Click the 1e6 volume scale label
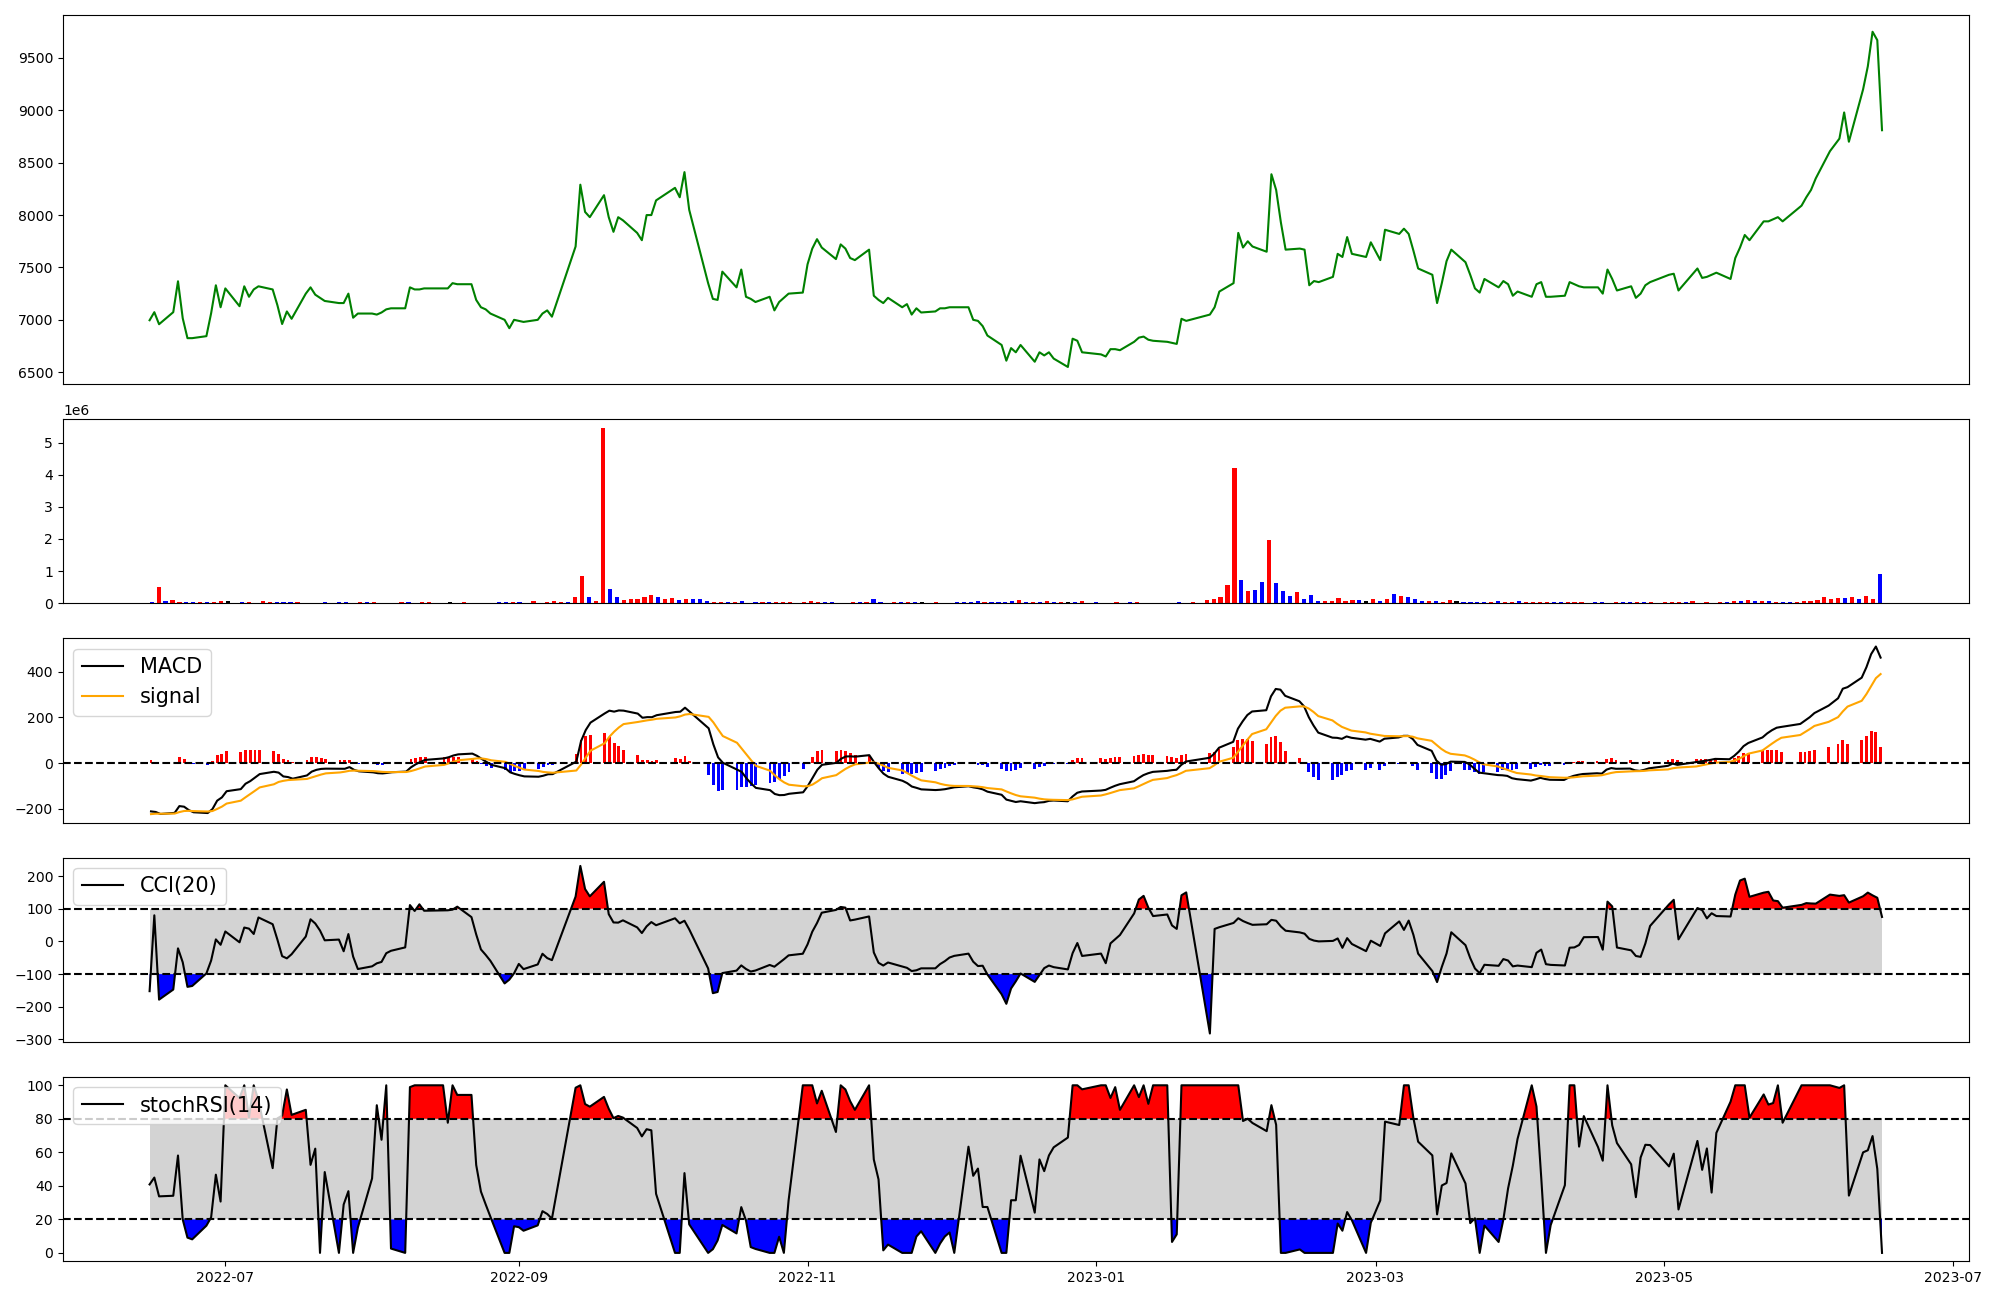The height and width of the screenshot is (1300, 2000). tap(77, 411)
